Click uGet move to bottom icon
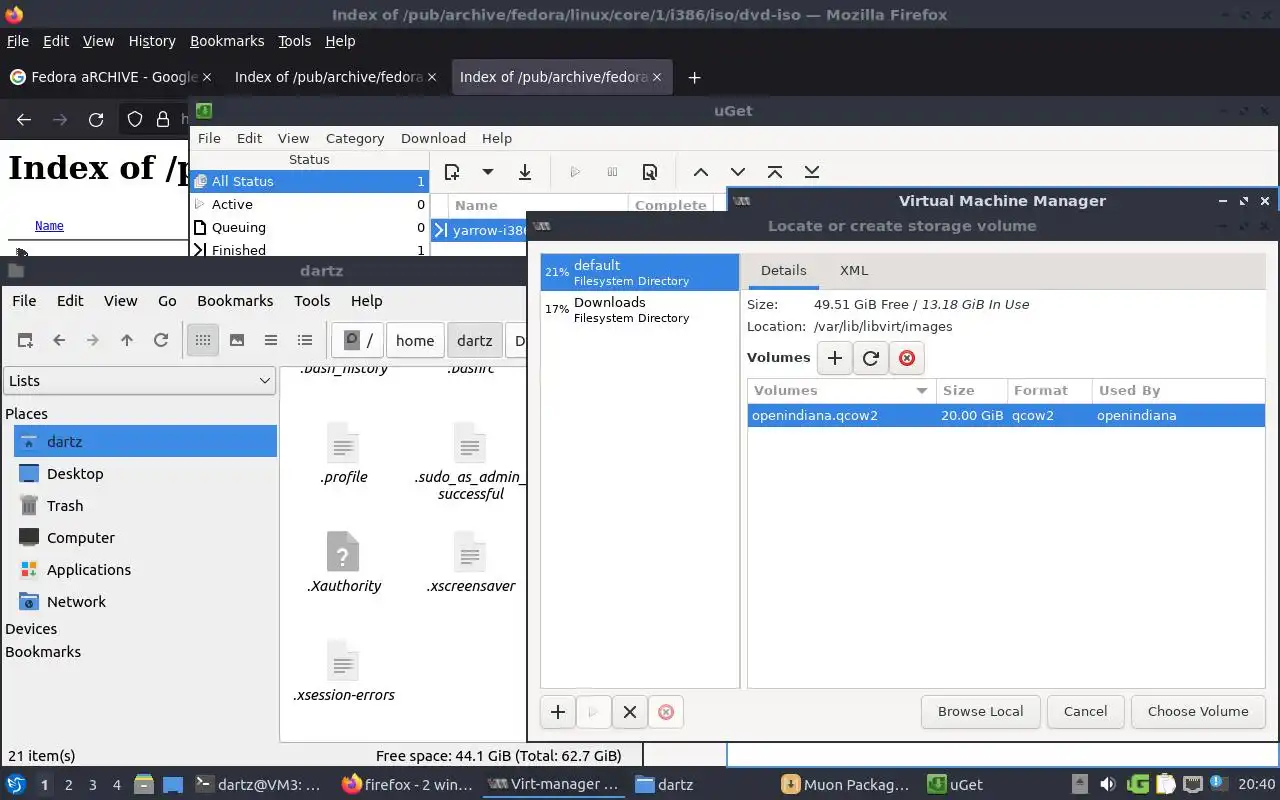 tap(812, 172)
